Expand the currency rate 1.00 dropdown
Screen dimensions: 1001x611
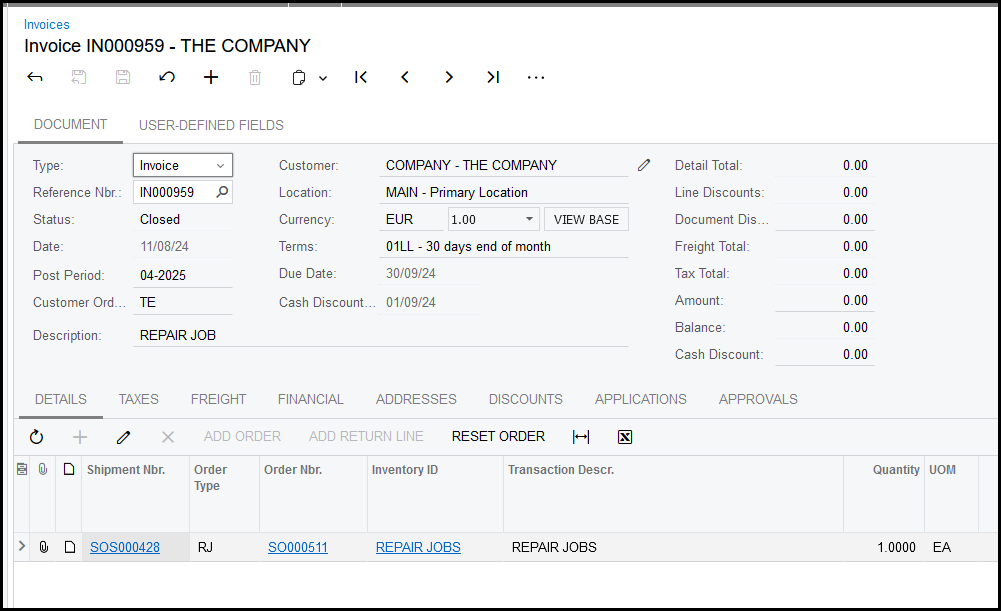[x=529, y=220]
